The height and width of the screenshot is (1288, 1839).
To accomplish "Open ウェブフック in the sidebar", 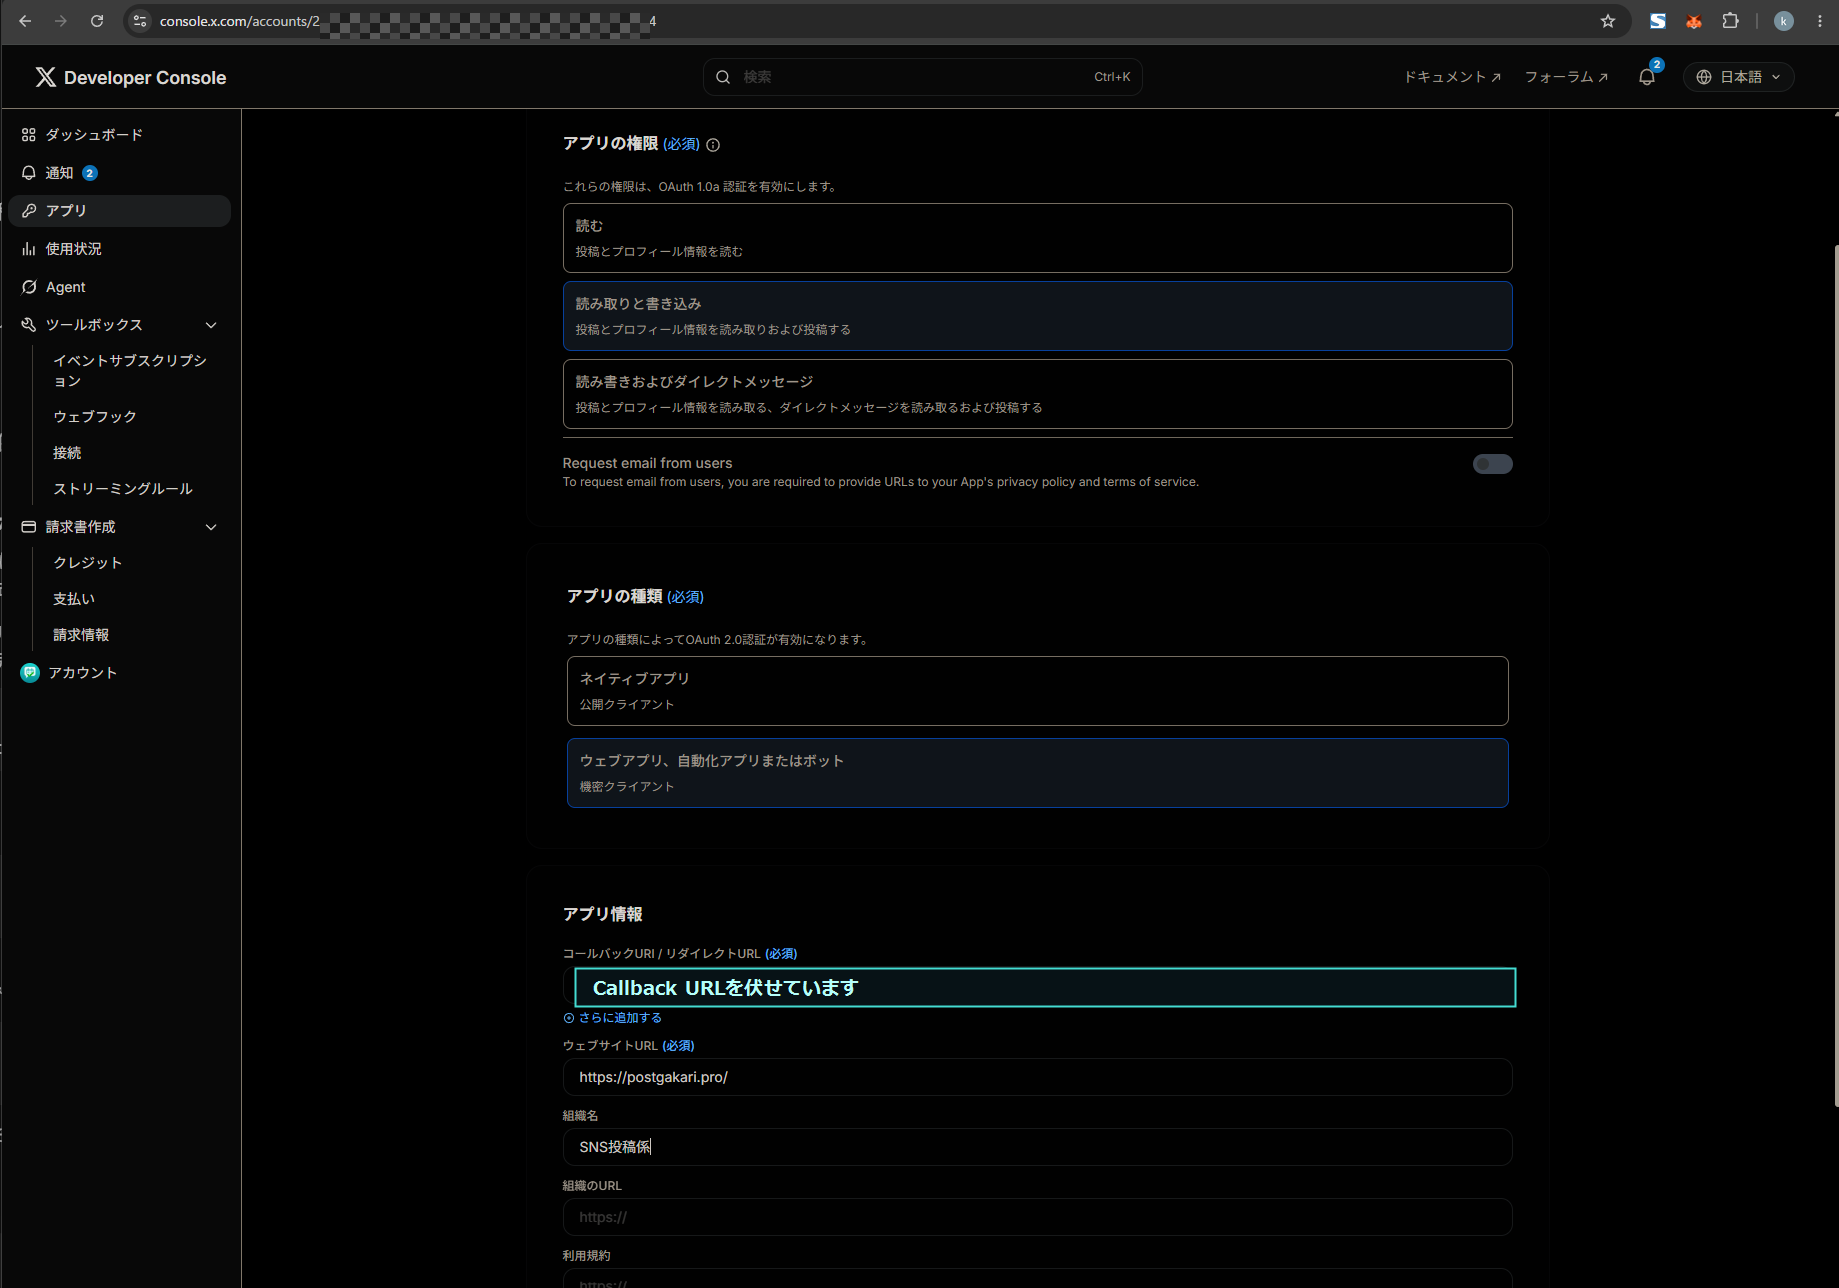I will [x=95, y=417].
